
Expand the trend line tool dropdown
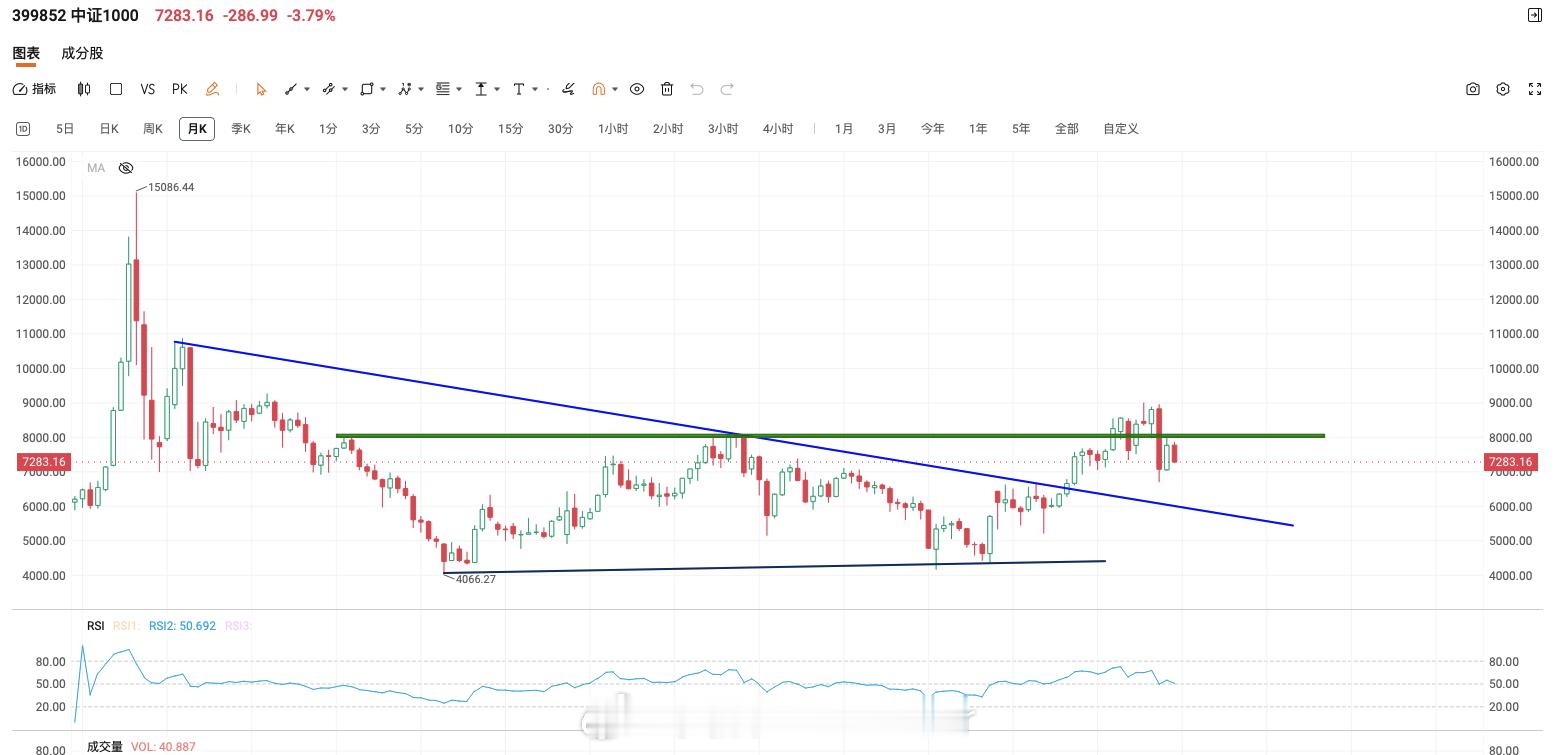pos(307,89)
